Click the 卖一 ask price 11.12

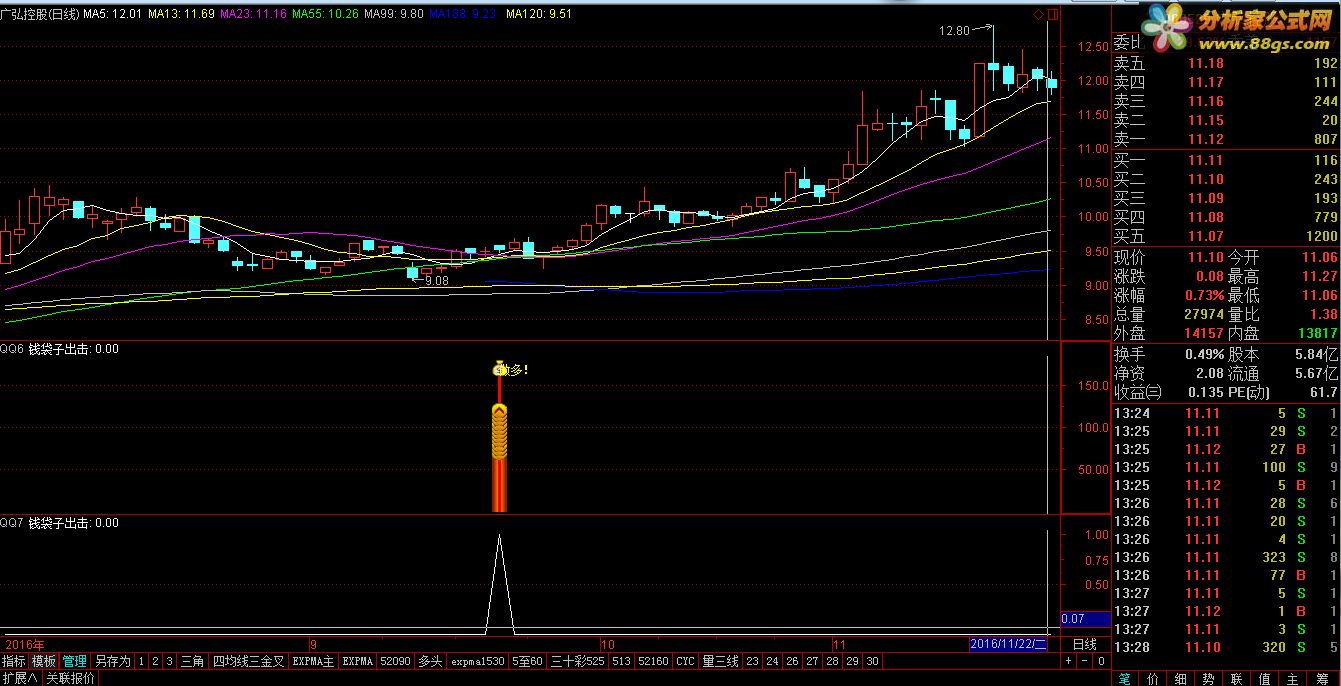1205,139
